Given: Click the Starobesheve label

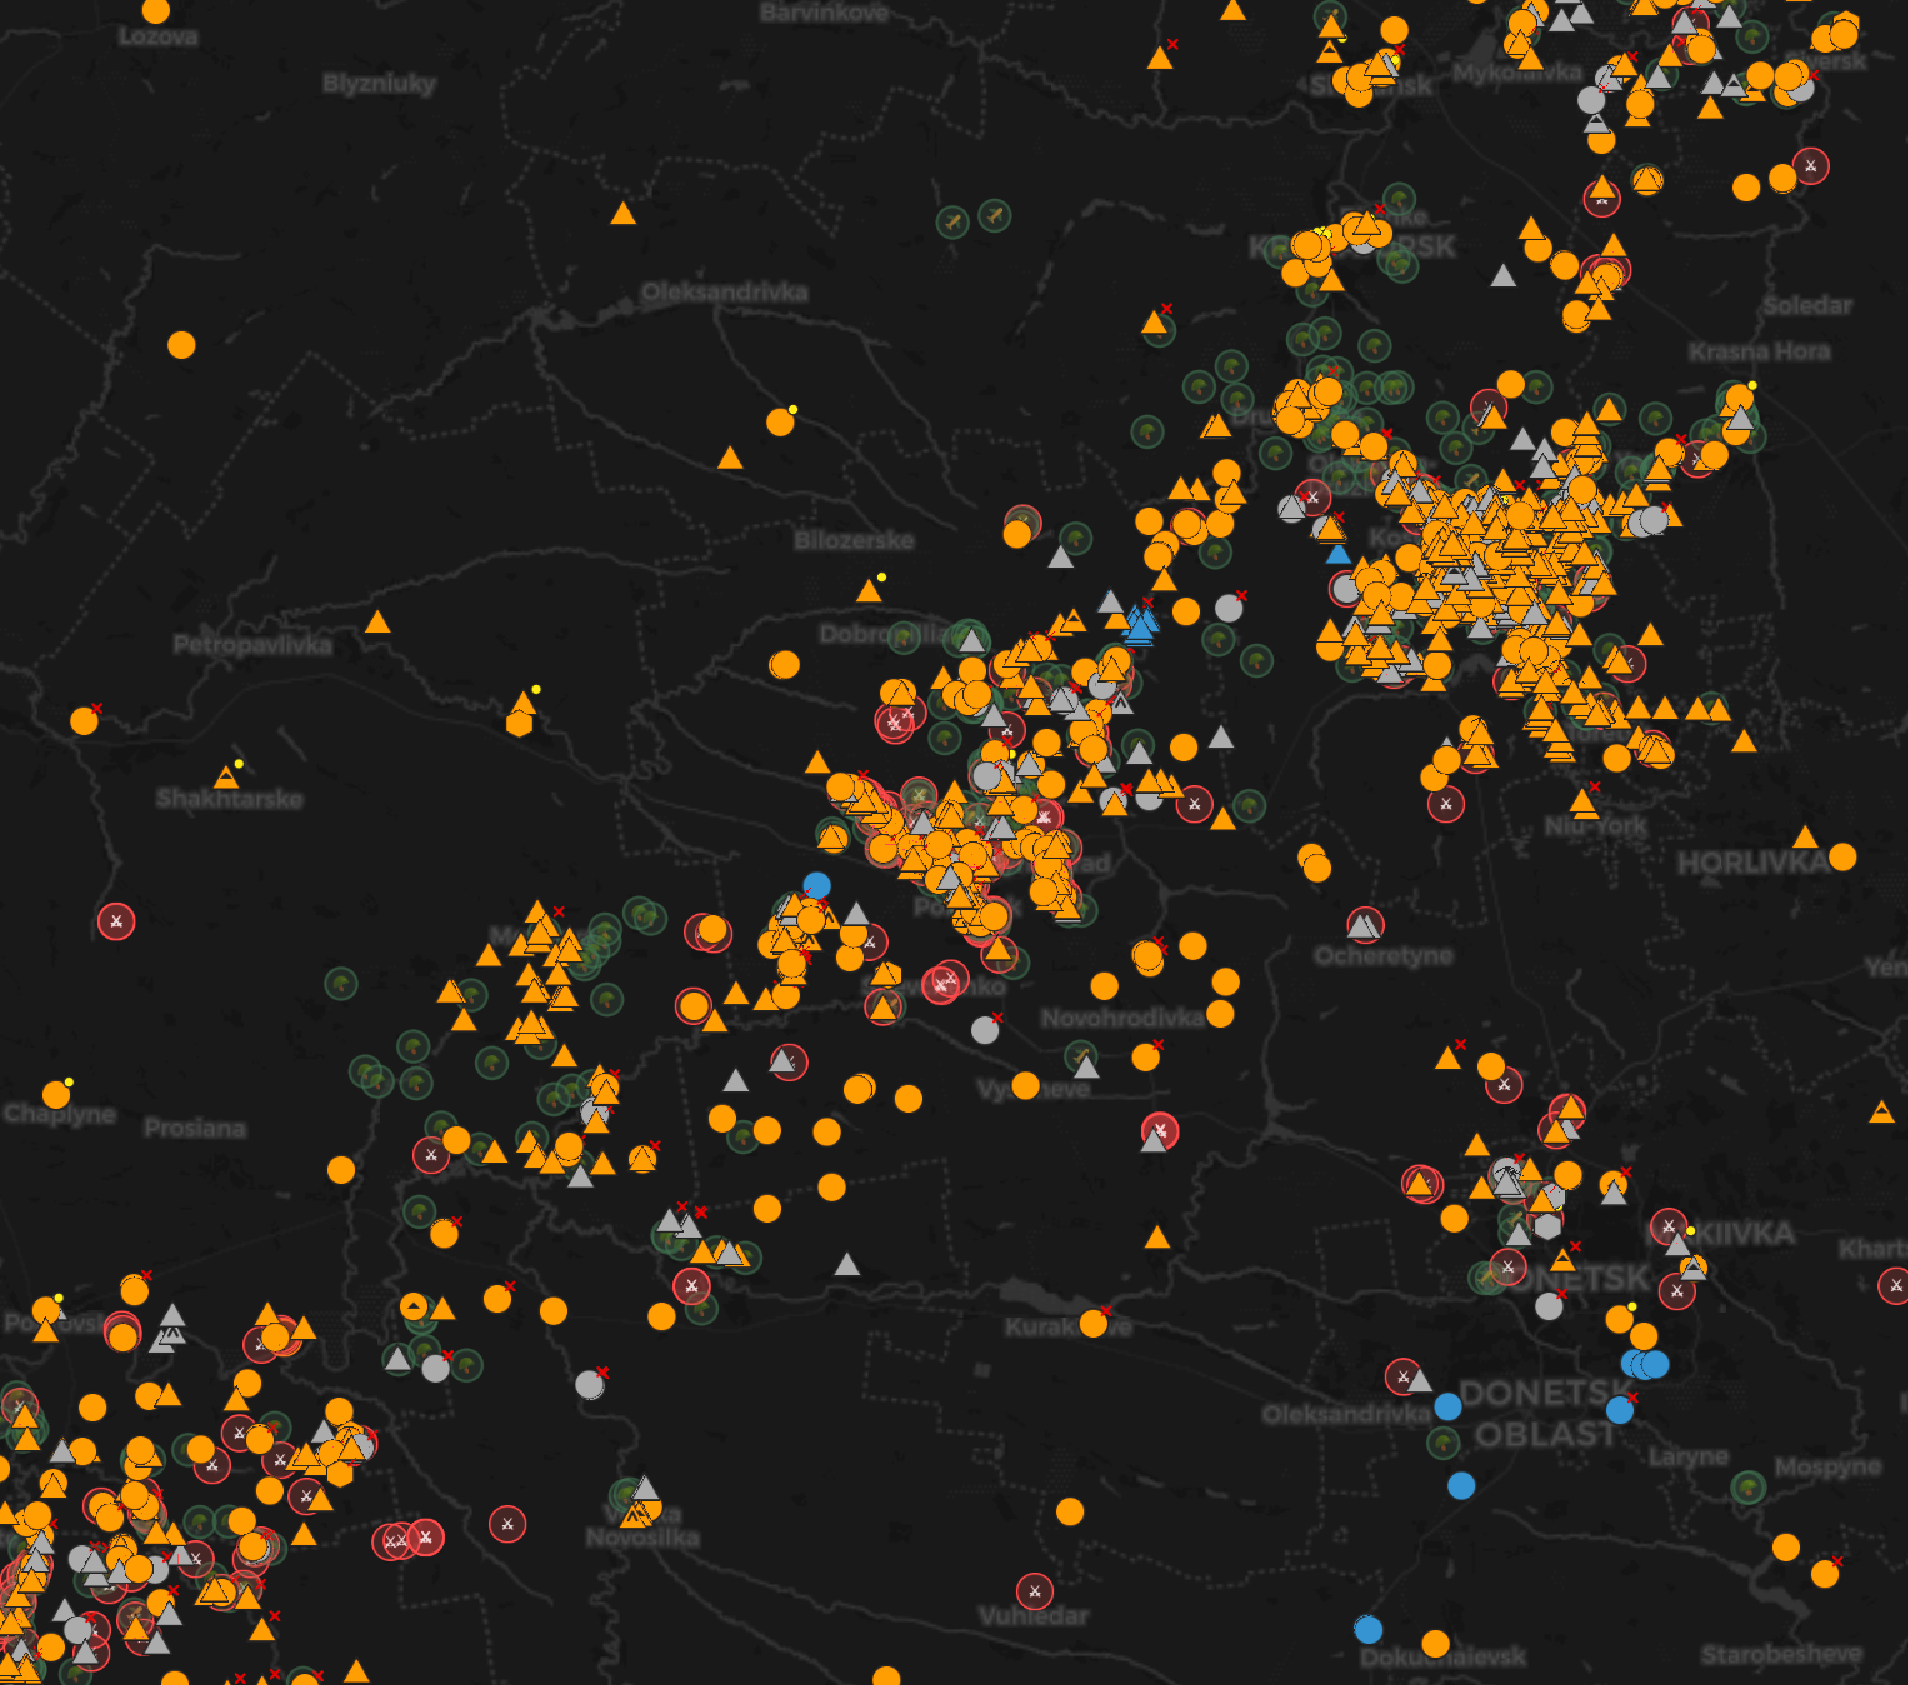Looking at the screenshot, I should [1781, 1655].
